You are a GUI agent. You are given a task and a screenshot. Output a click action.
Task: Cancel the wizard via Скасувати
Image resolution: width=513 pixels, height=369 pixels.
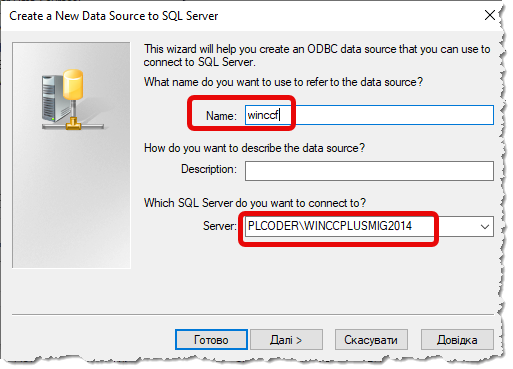click(x=371, y=340)
